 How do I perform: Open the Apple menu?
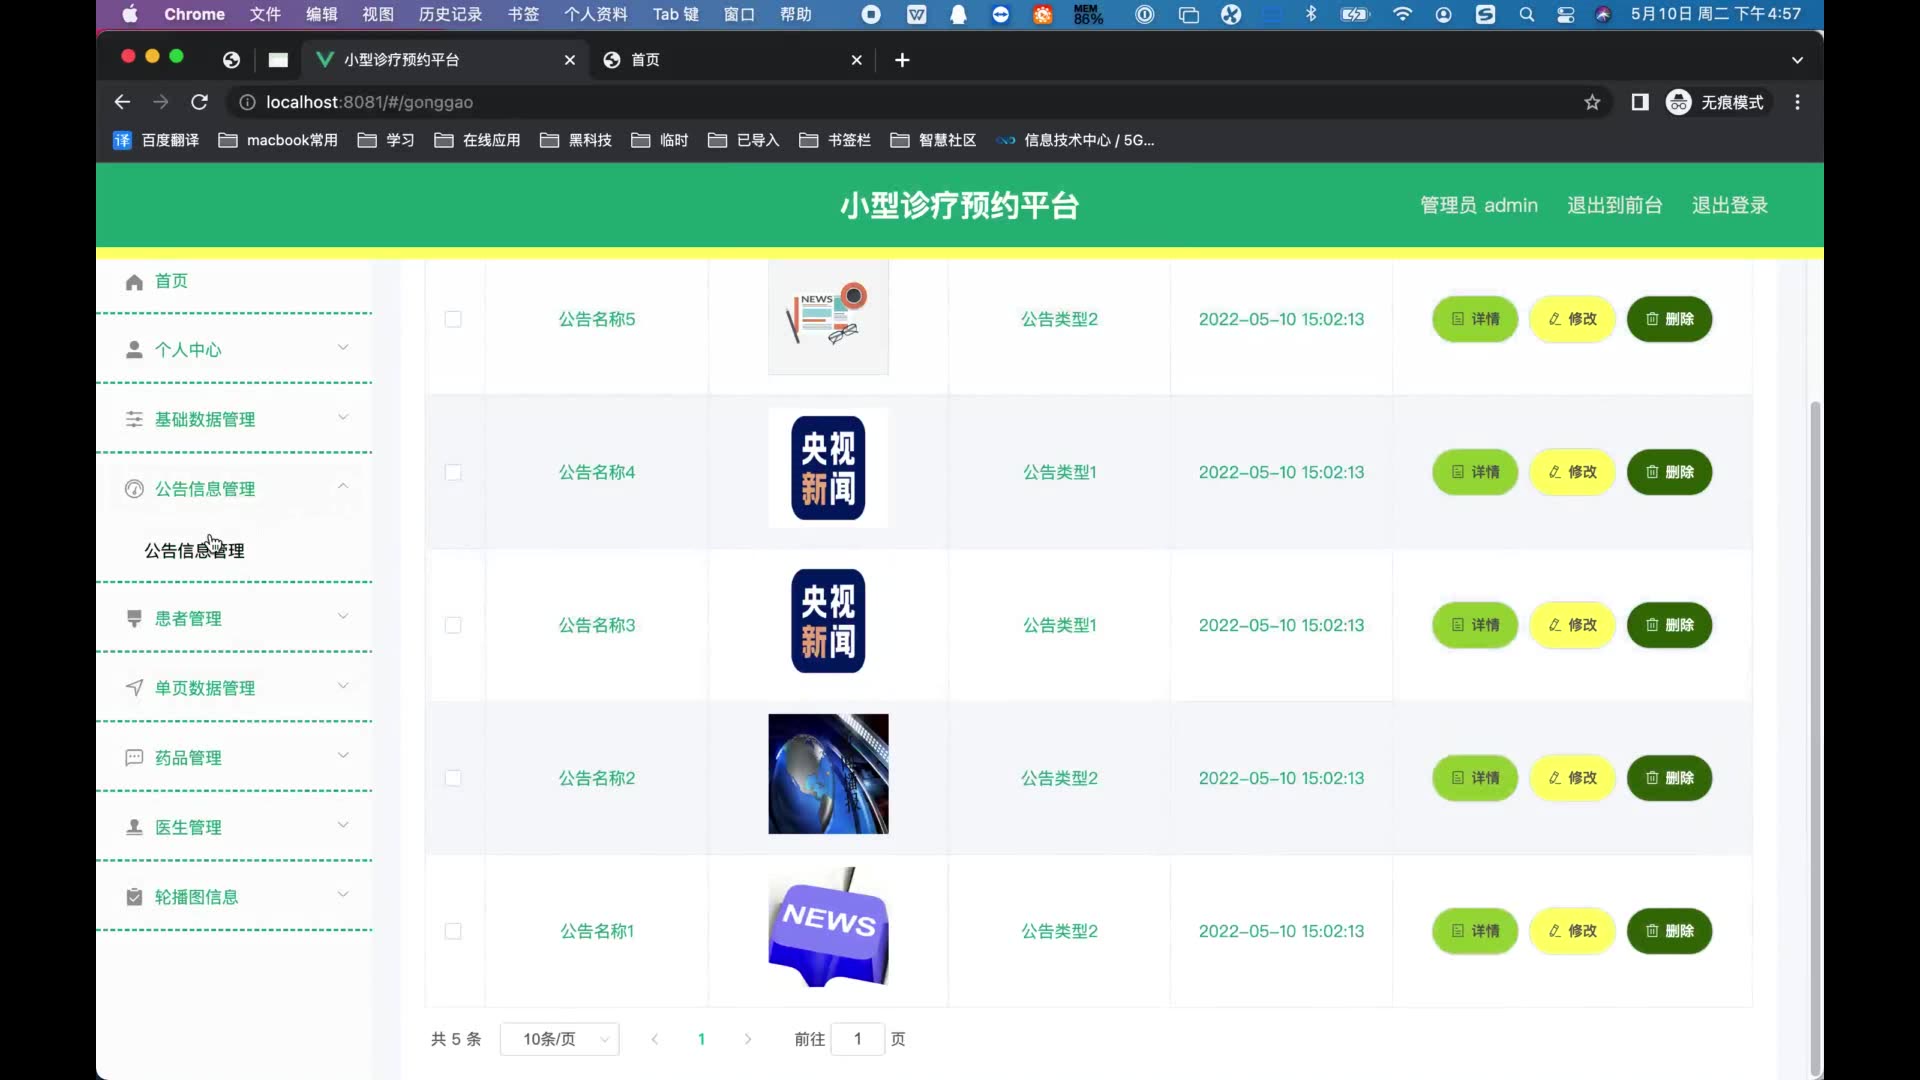(x=130, y=14)
